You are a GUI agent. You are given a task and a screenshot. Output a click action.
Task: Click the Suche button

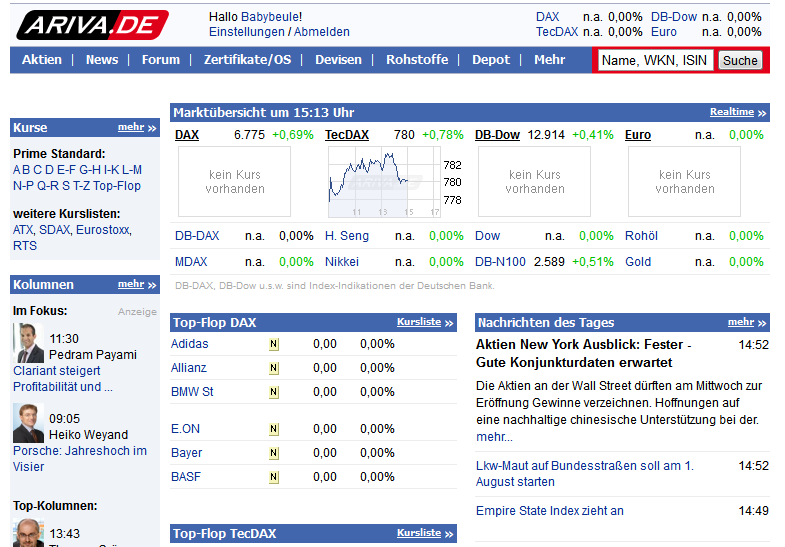click(x=740, y=61)
